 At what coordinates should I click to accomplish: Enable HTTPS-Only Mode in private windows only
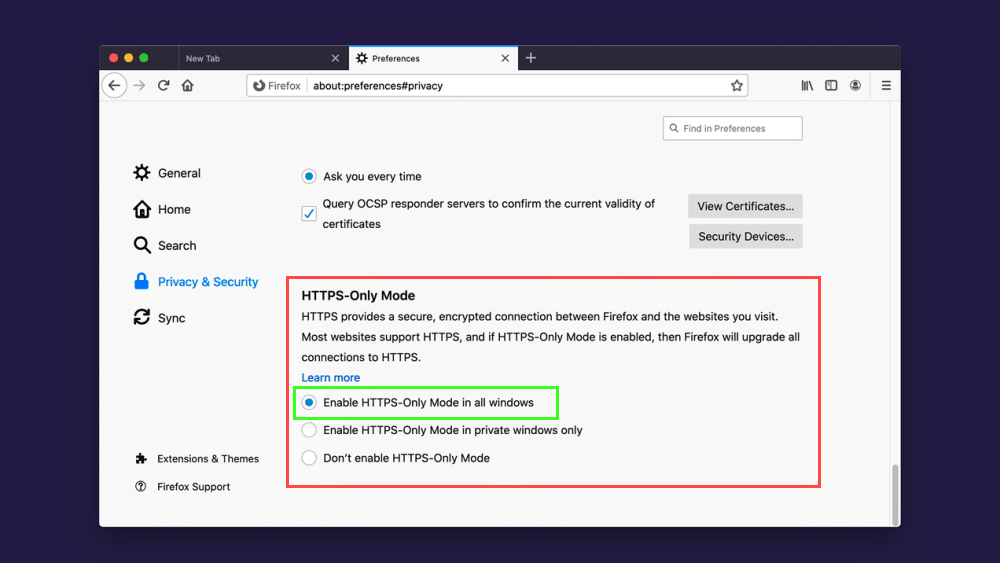(x=309, y=430)
